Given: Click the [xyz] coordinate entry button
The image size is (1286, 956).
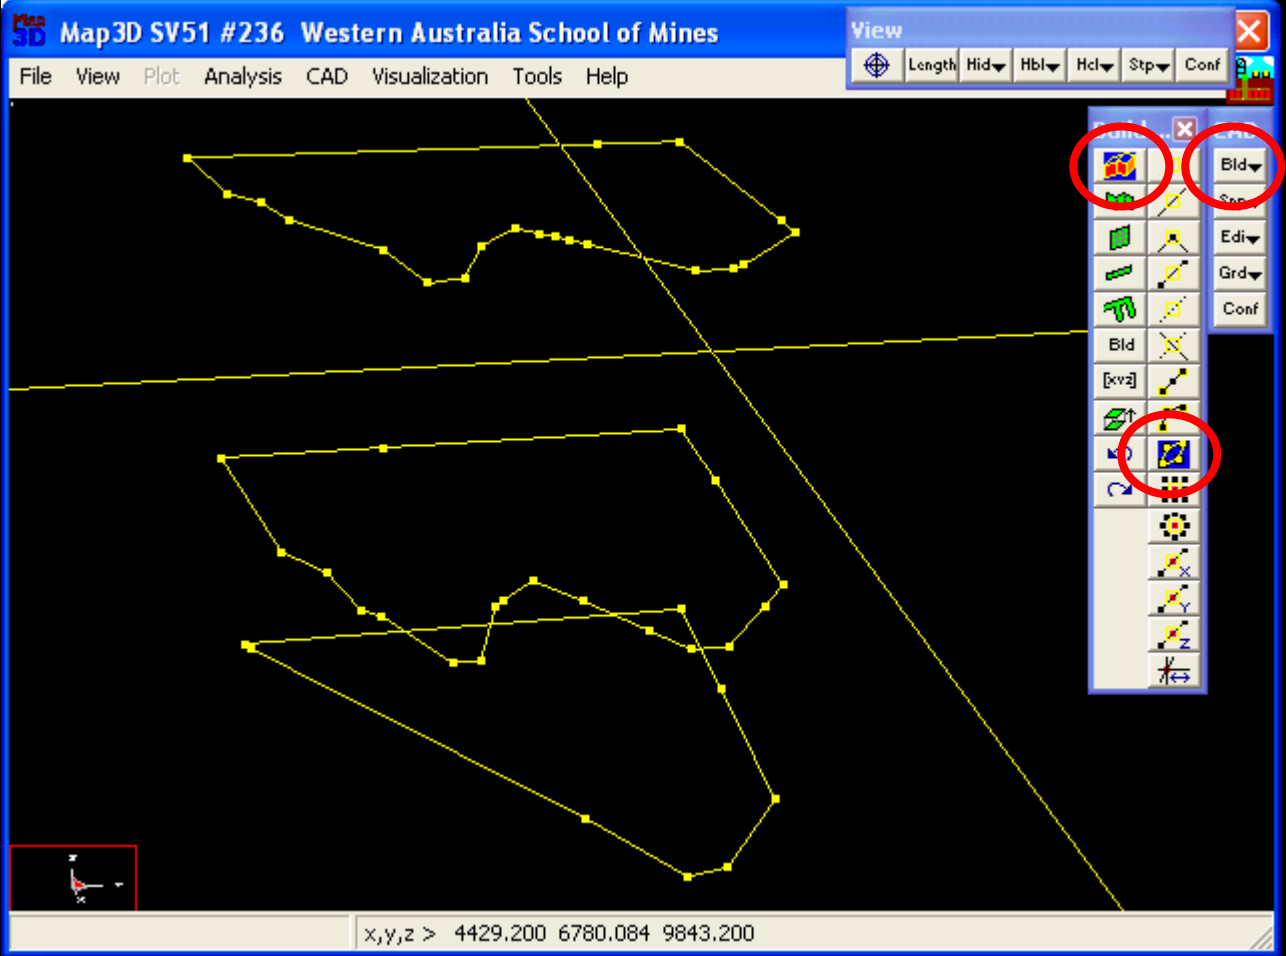Looking at the screenshot, I should click(1119, 381).
